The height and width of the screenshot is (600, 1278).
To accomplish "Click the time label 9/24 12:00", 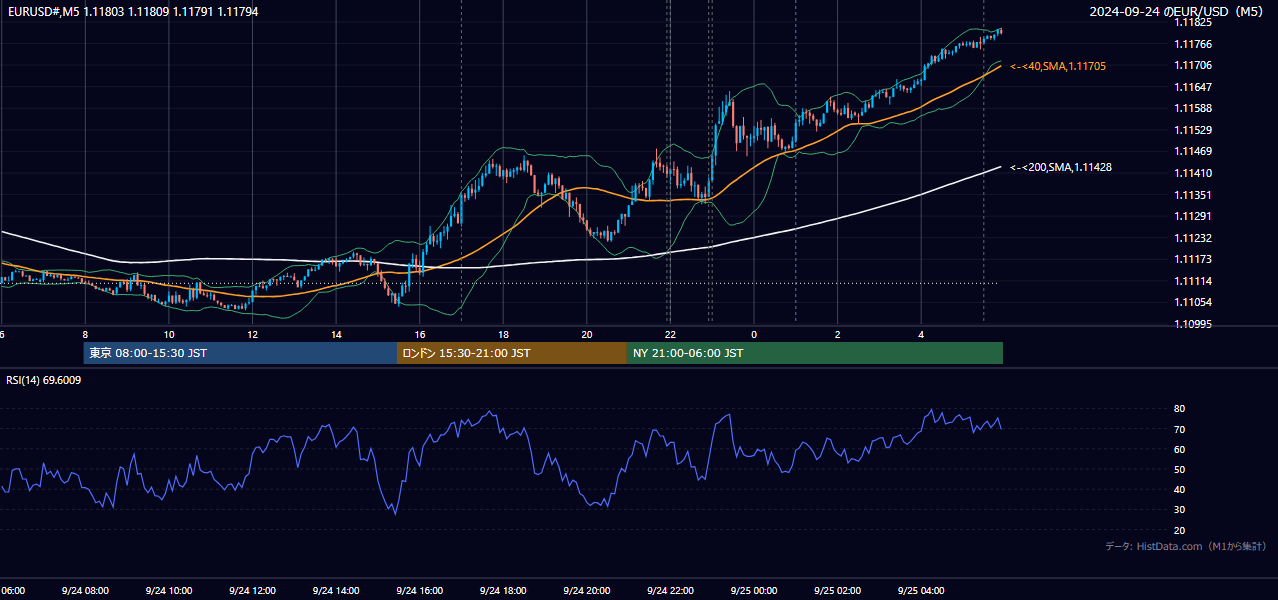I will [252, 591].
